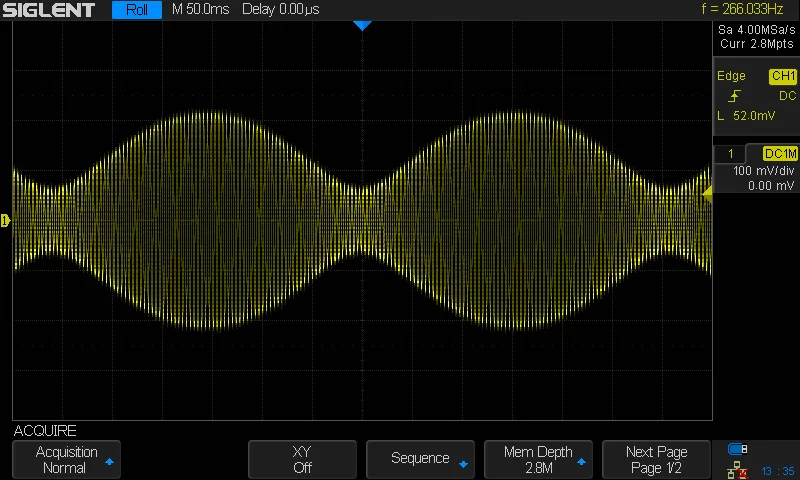This screenshot has height=480, width=800.
Task: Click the Curr 2.8Mpts memory readout
Action: (757, 44)
